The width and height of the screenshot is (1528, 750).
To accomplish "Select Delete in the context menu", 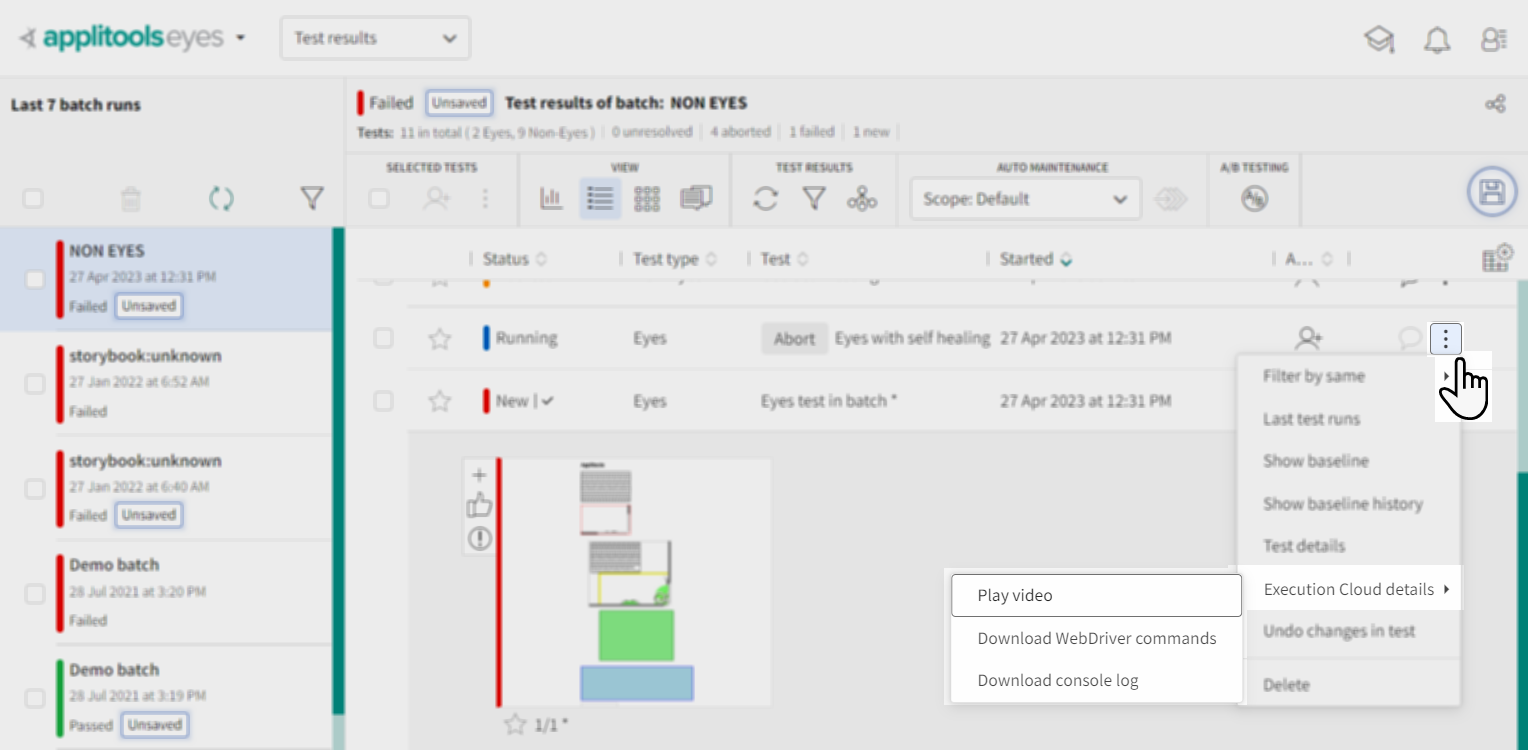I will (1286, 685).
